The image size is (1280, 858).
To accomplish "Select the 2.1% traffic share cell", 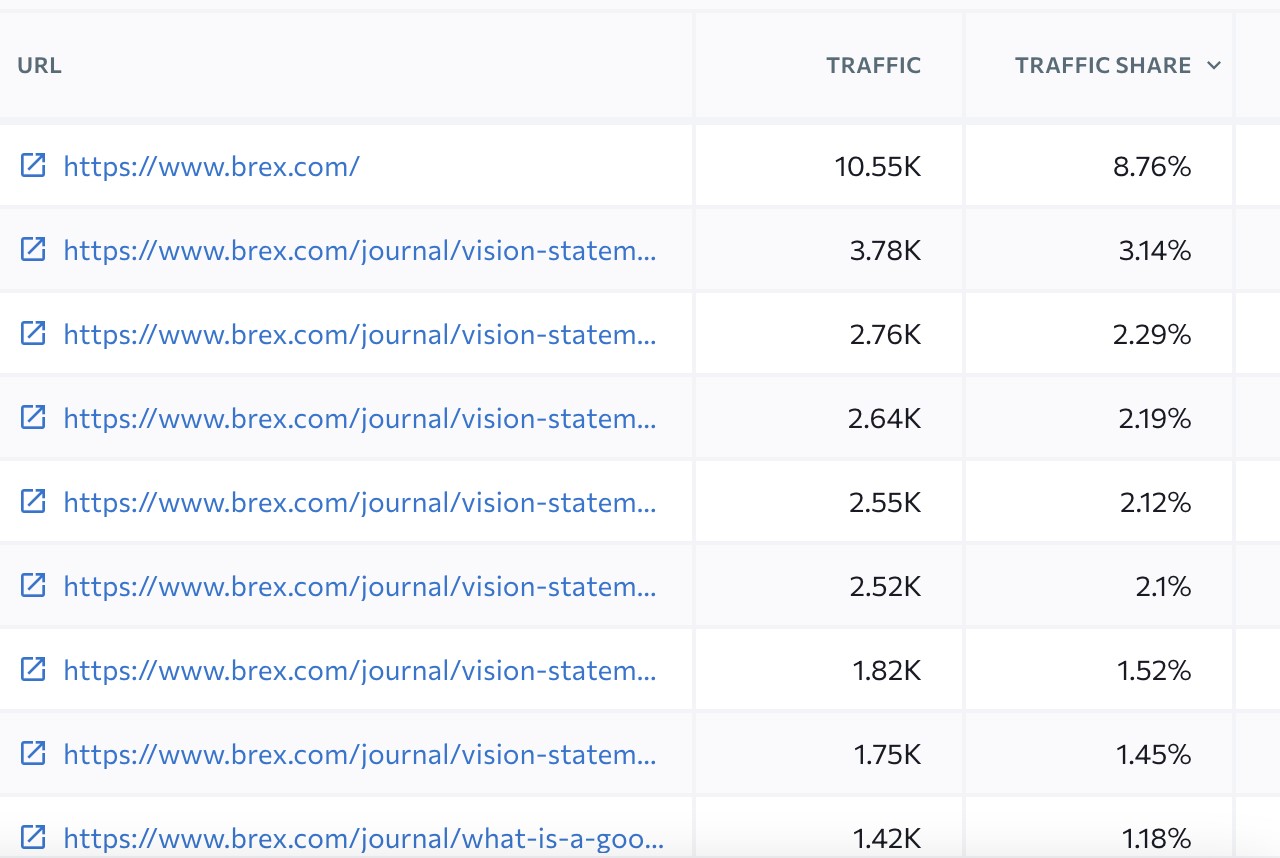I will (1163, 586).
